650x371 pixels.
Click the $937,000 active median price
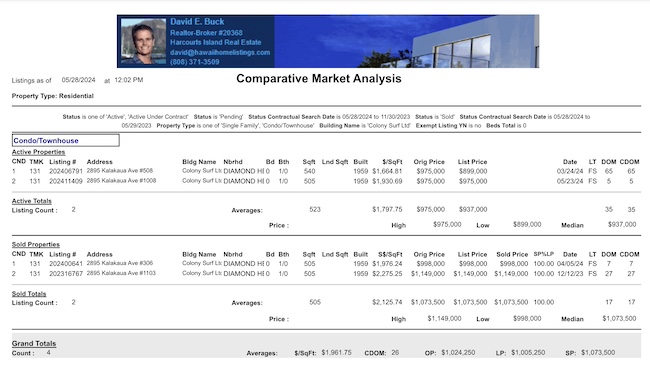pos(622,224)
